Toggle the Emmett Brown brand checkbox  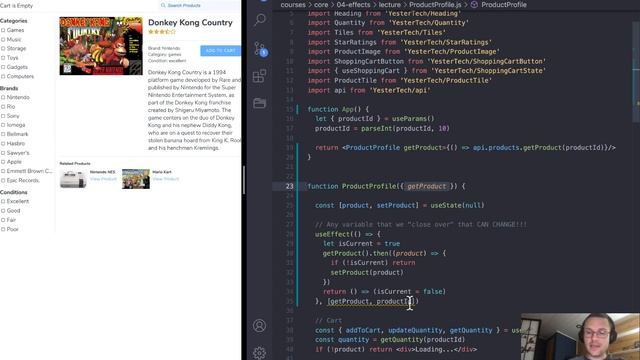click(3, 171)
